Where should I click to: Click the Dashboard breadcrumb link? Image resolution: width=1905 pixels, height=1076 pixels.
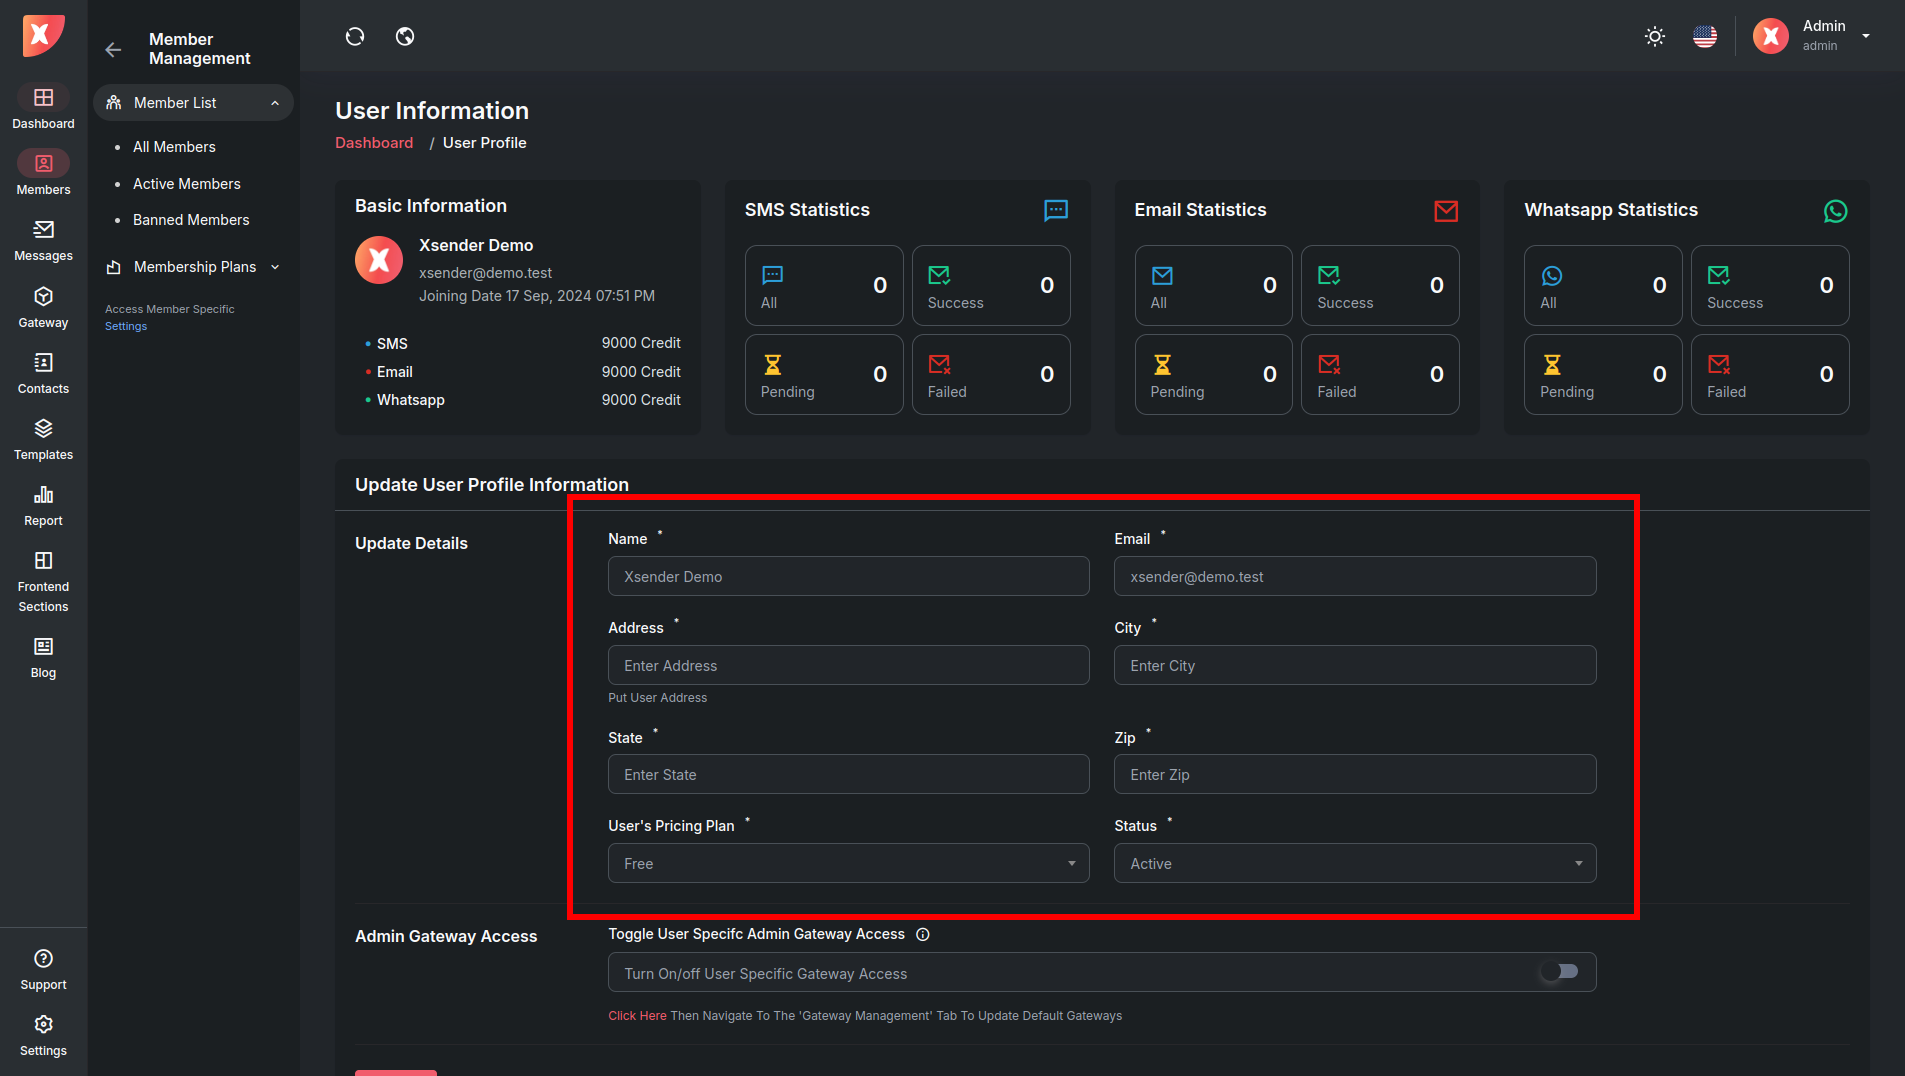coord(374,143)
